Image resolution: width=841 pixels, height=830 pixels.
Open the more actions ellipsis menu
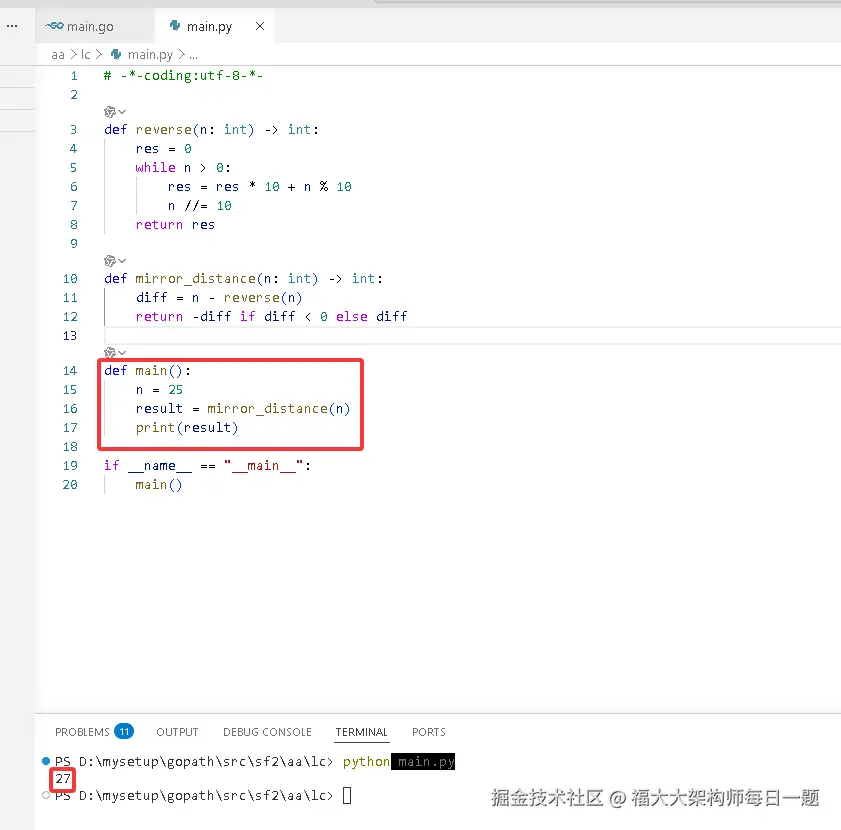click(12, 26)
